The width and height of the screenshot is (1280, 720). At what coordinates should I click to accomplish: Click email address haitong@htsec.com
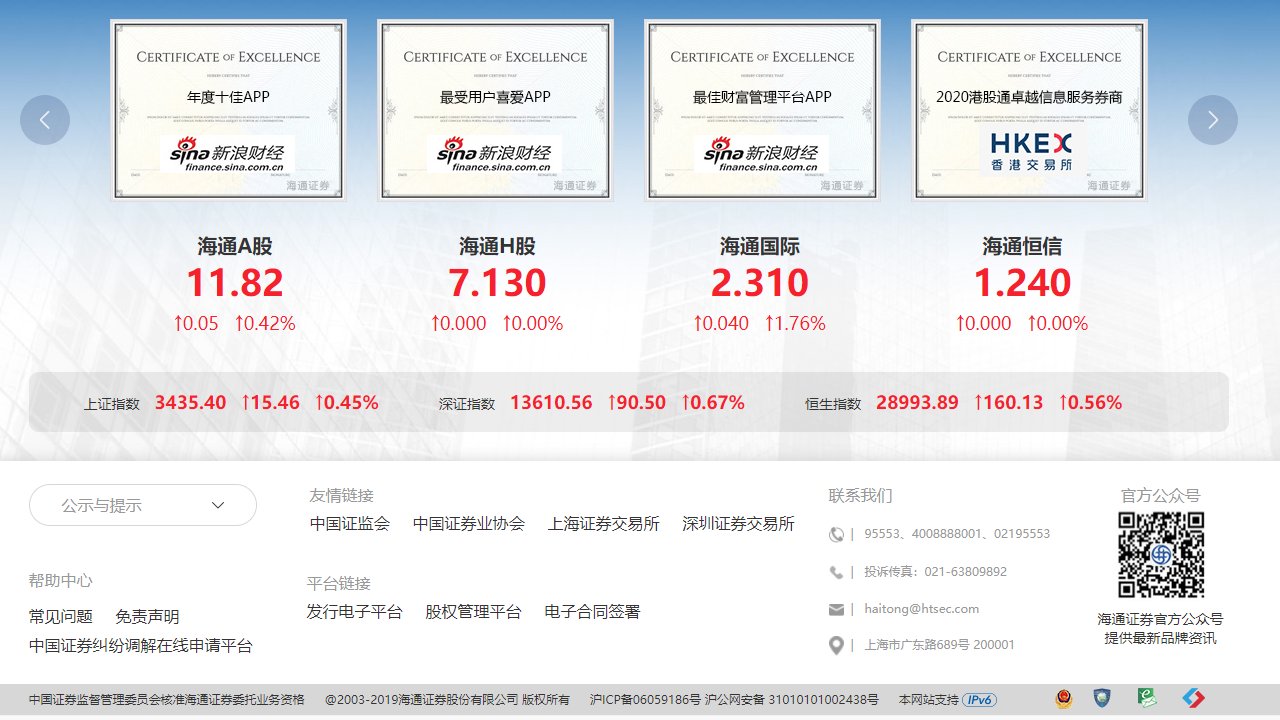(922, 609)
